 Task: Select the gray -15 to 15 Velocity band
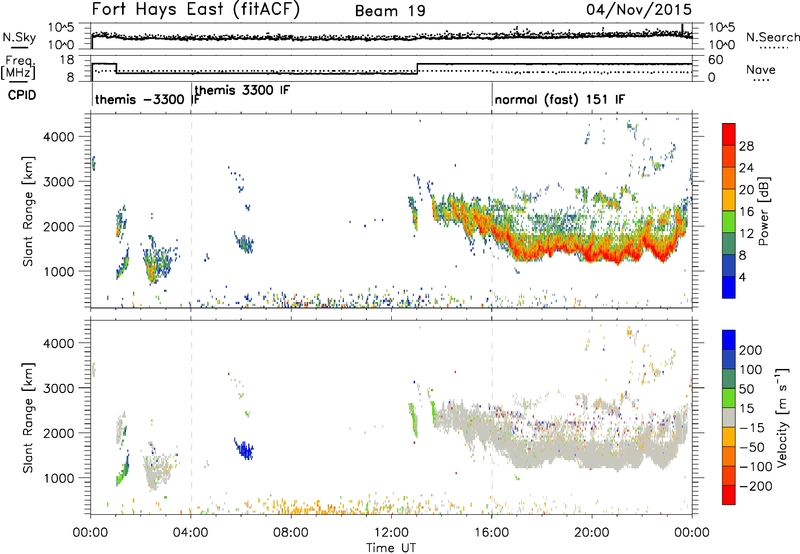coord(729,417)
